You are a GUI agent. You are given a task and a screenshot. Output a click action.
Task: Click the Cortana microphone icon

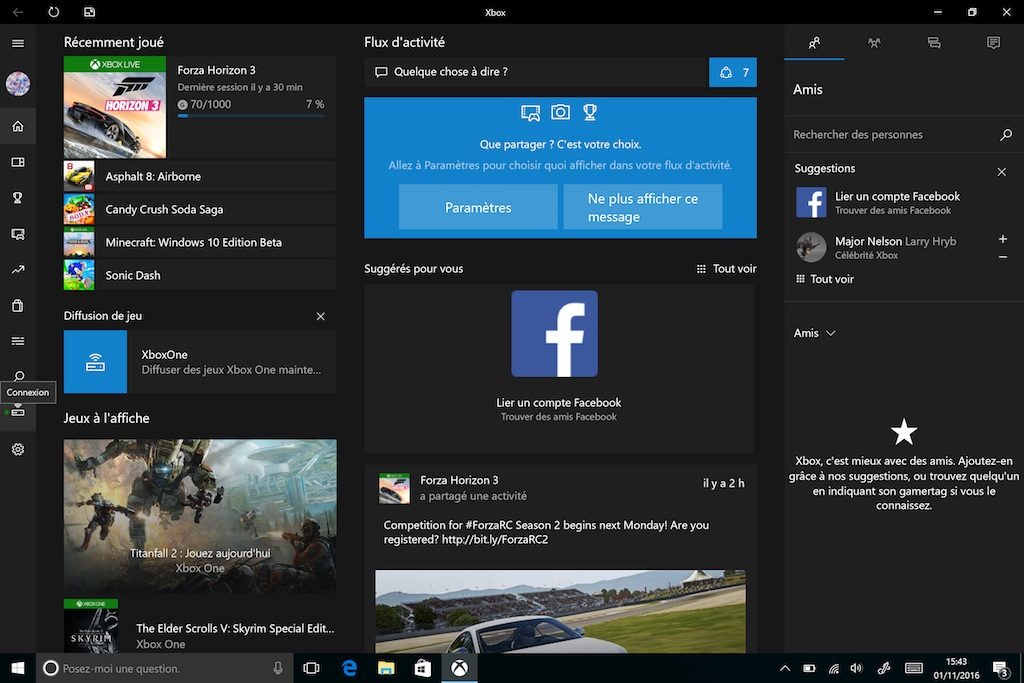[278, 668]
